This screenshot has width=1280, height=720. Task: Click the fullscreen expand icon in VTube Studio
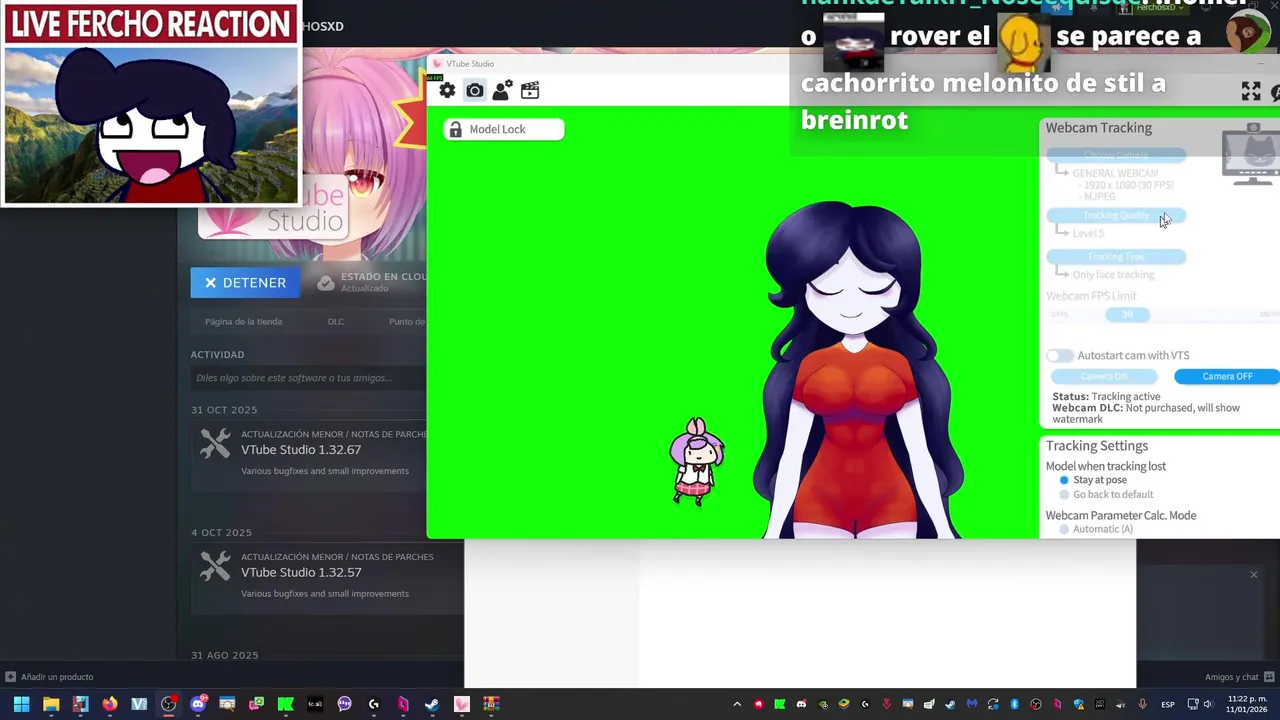click(1251, 91)
